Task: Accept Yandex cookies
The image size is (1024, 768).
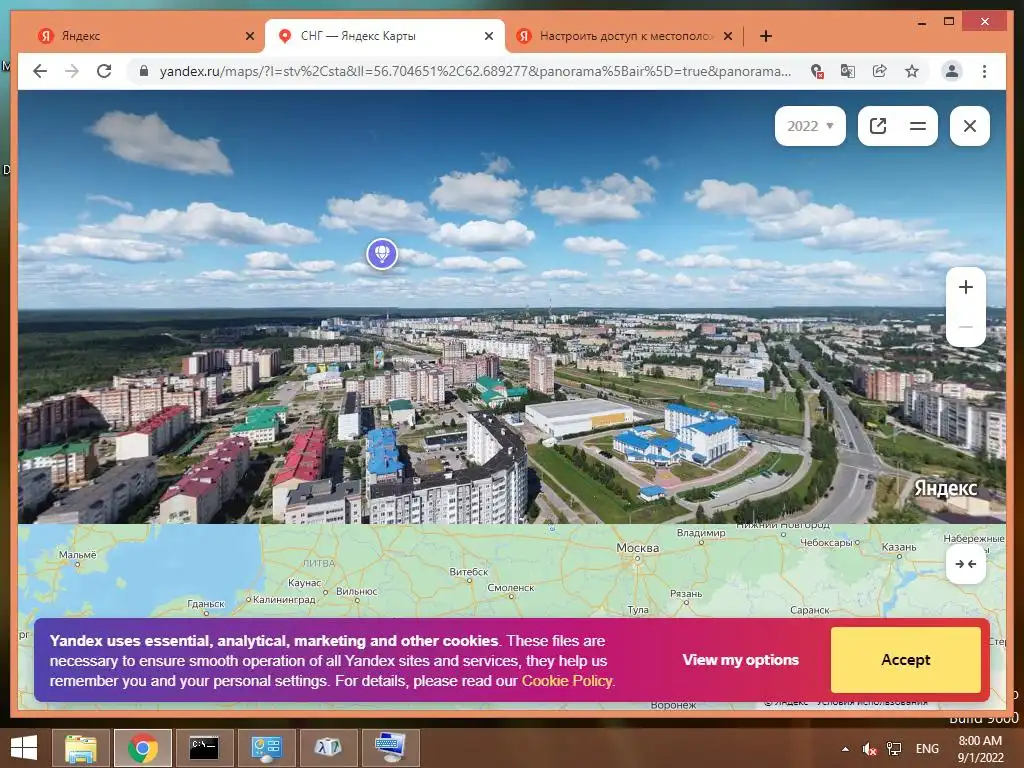Action: (x=906, y=660)
